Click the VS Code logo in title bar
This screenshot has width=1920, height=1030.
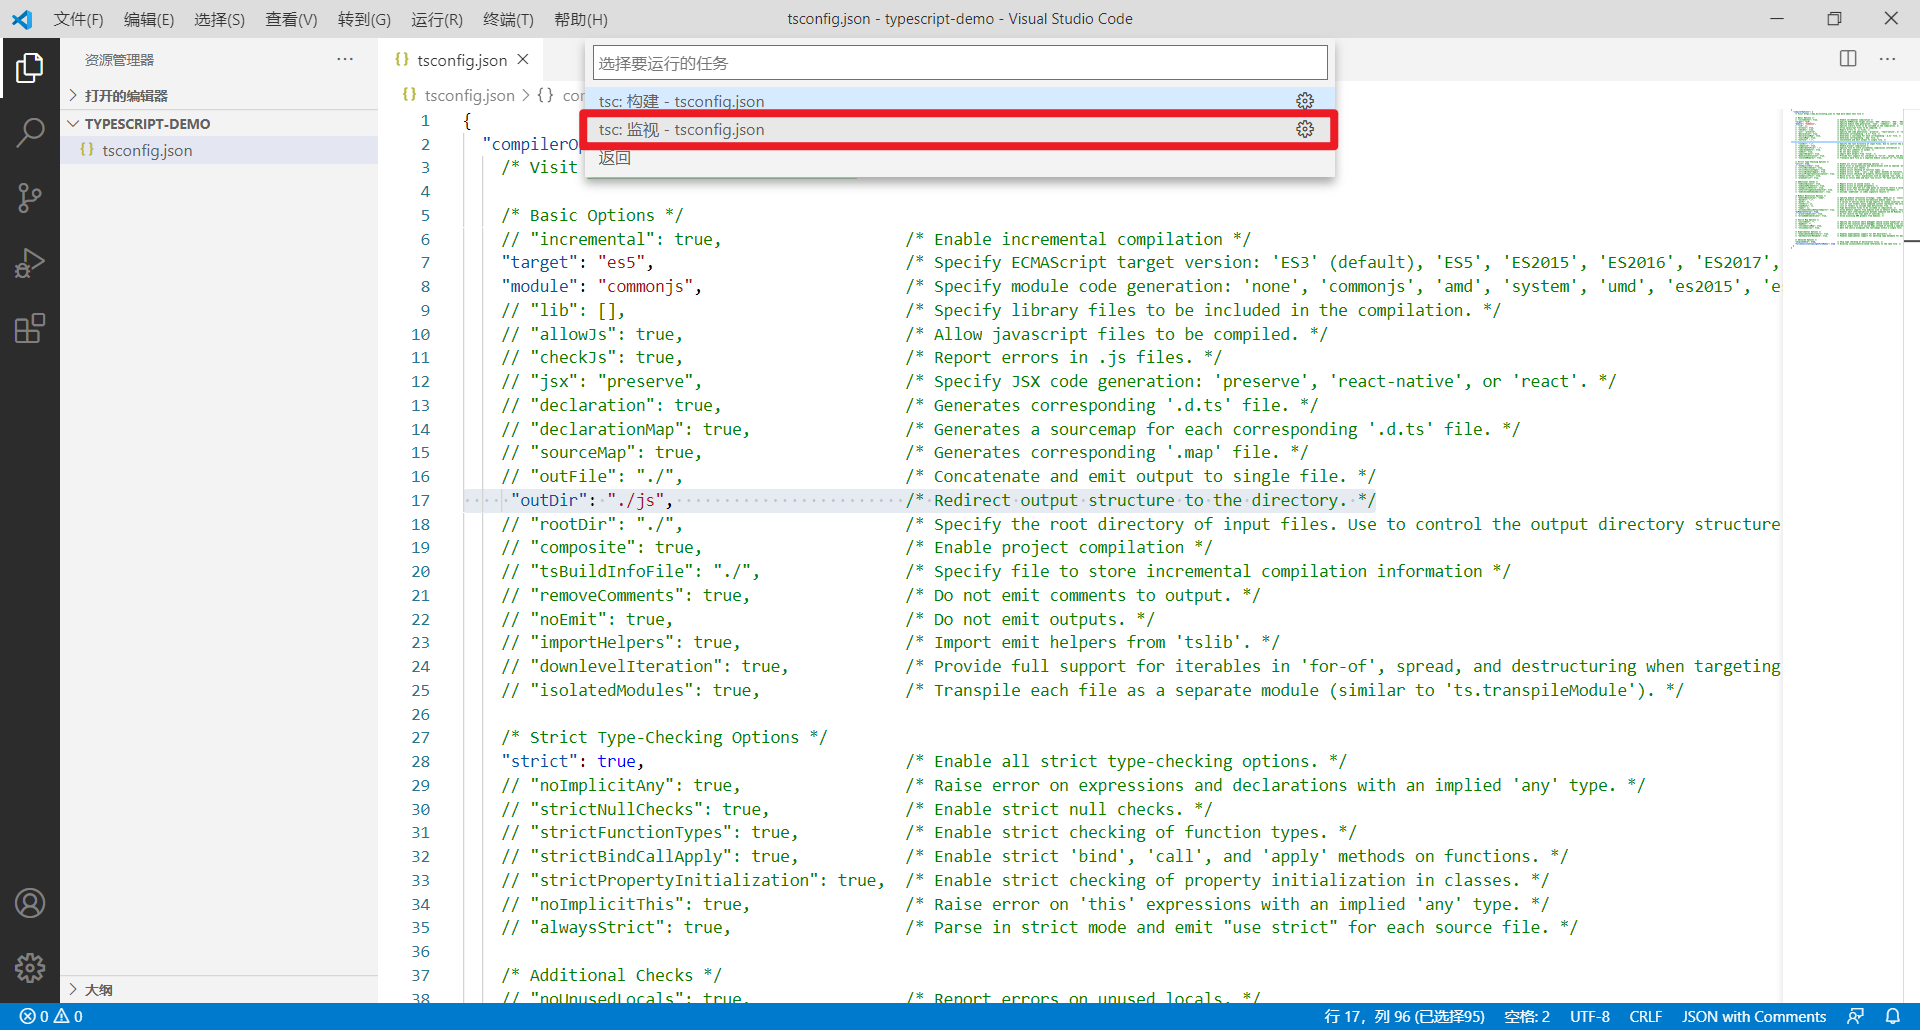(x=22, y=19)
